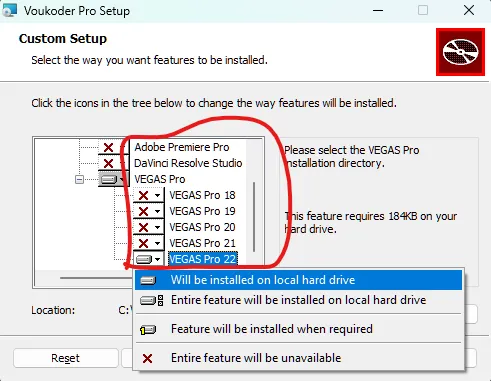The image size is (491, 381).
Task: Click the red disc logo in the header
Action: coord(460,52)
